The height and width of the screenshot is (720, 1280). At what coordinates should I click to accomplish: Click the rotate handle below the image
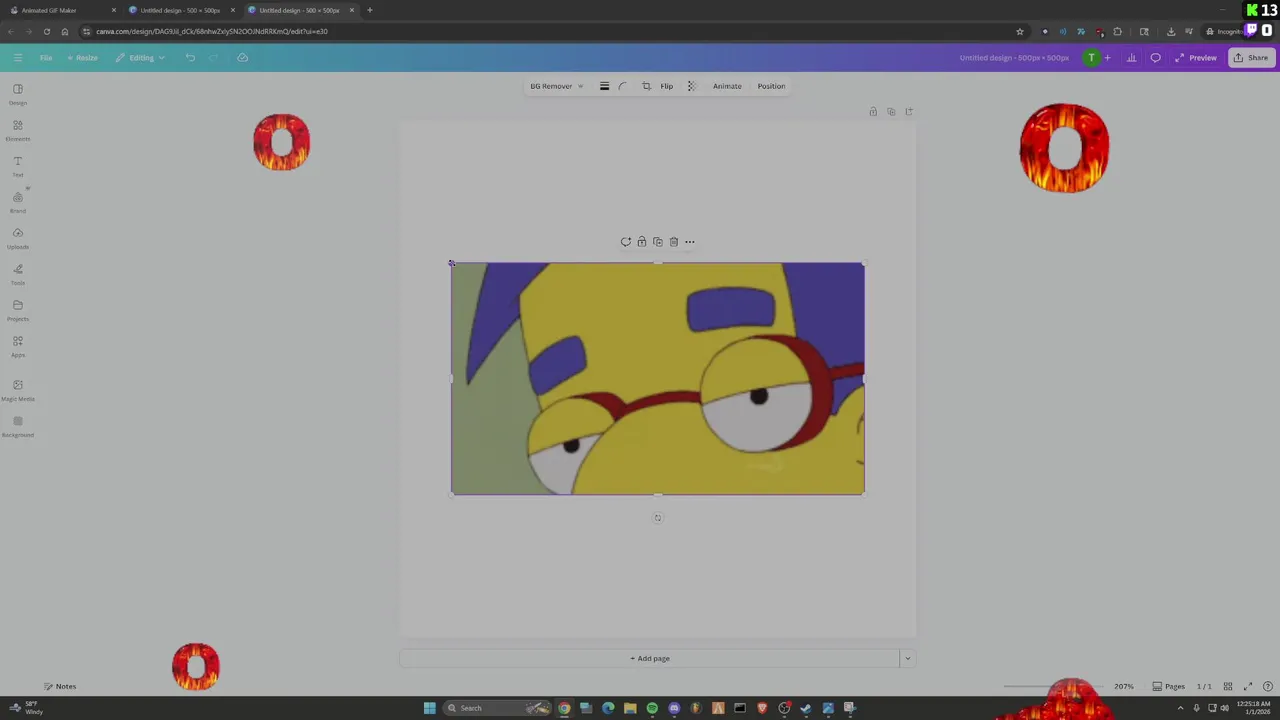coord(658,518)
